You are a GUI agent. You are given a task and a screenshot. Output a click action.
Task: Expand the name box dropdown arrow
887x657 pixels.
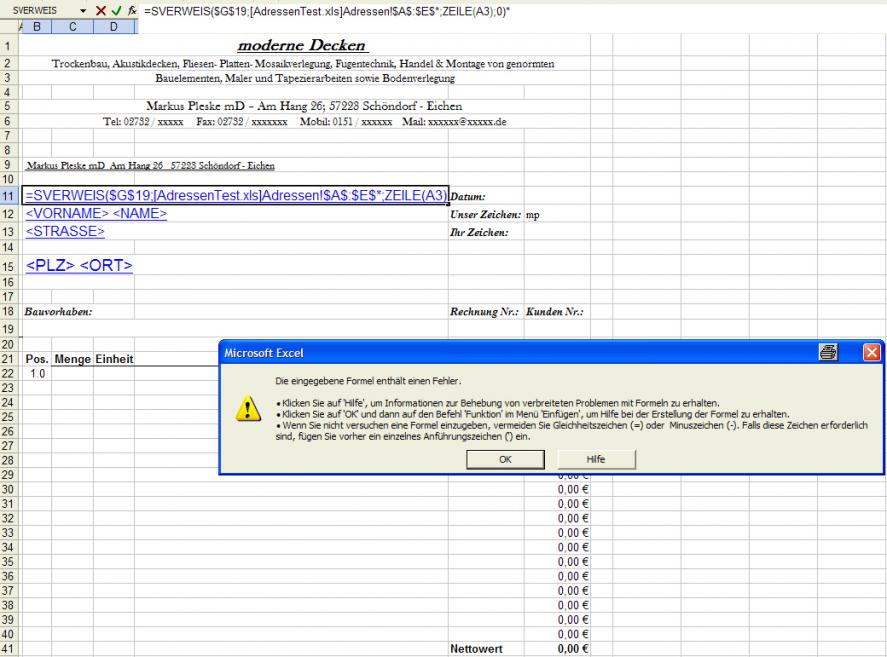pyautogui.click(x=83, y=11)
